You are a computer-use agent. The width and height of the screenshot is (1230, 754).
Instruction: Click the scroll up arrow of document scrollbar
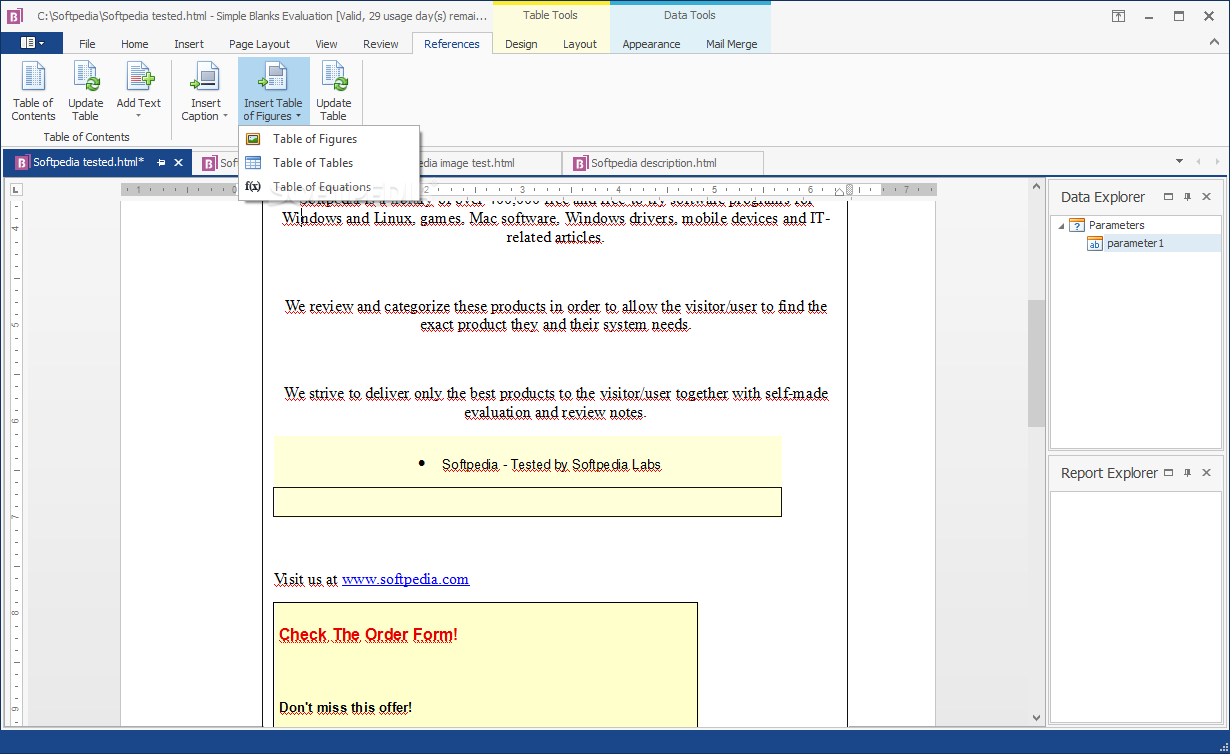pos(1036,189)
